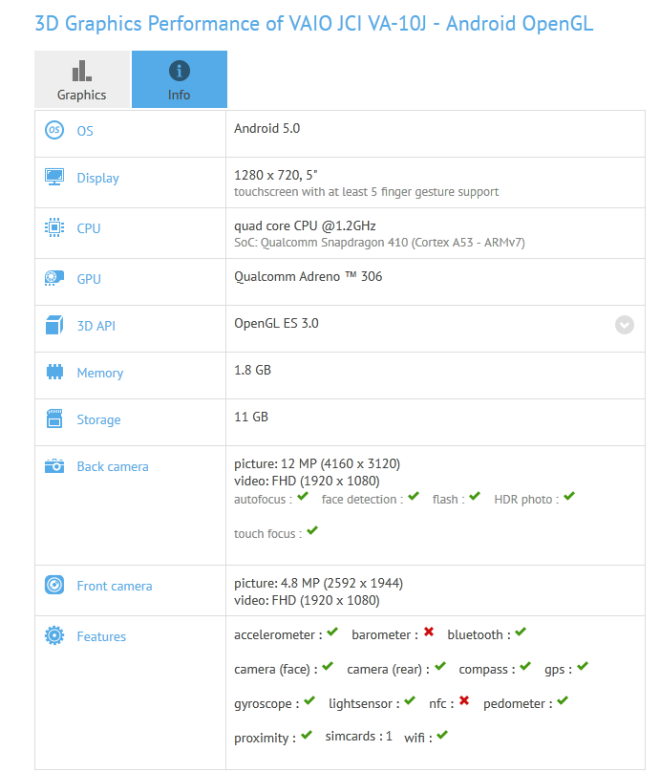
Task: Click the GPU card icon
Action: (x=54, y=278)
